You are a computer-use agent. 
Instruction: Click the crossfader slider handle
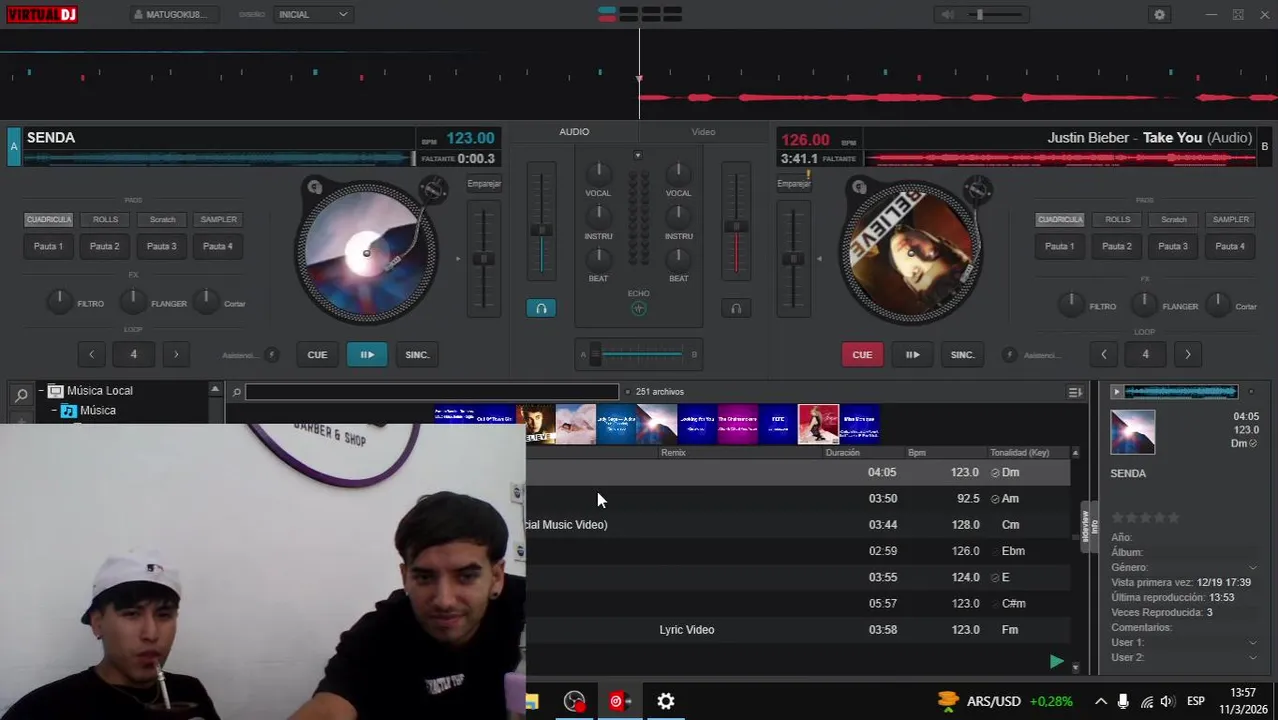click(596, 354)
